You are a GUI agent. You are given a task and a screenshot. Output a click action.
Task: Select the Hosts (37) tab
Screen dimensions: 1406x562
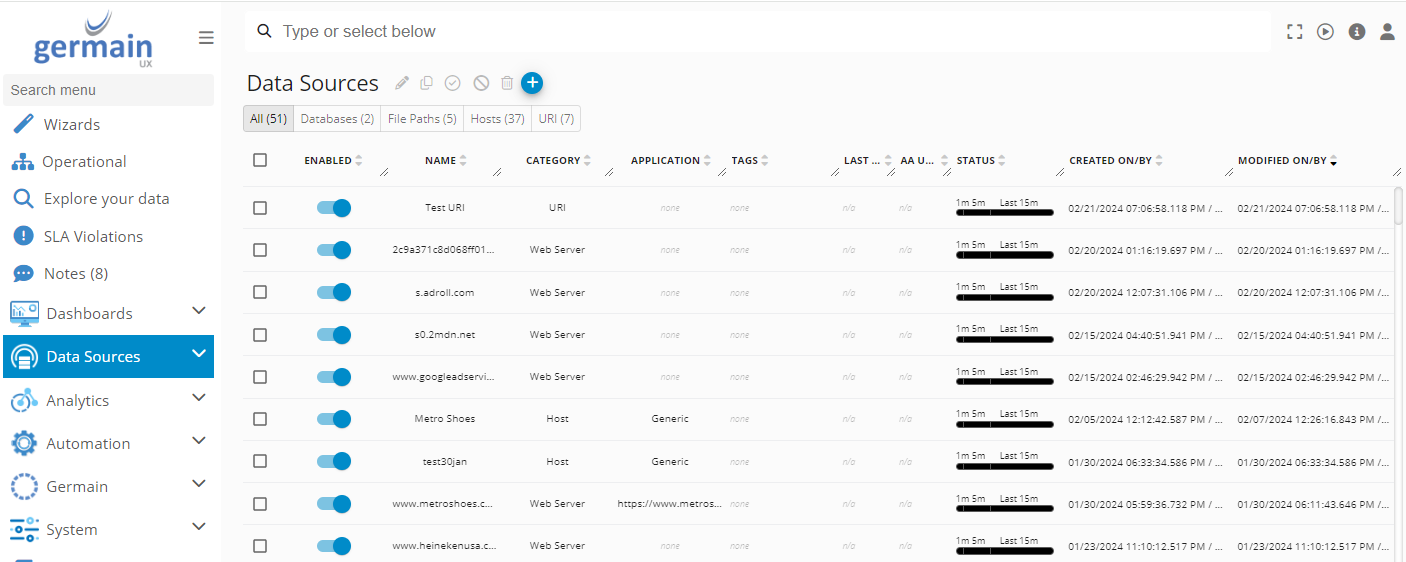pyautogui.click(x=497, y=119)
